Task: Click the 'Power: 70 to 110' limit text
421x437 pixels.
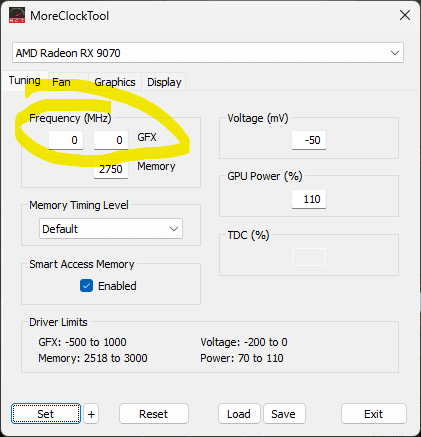Action: coord(242,358)
